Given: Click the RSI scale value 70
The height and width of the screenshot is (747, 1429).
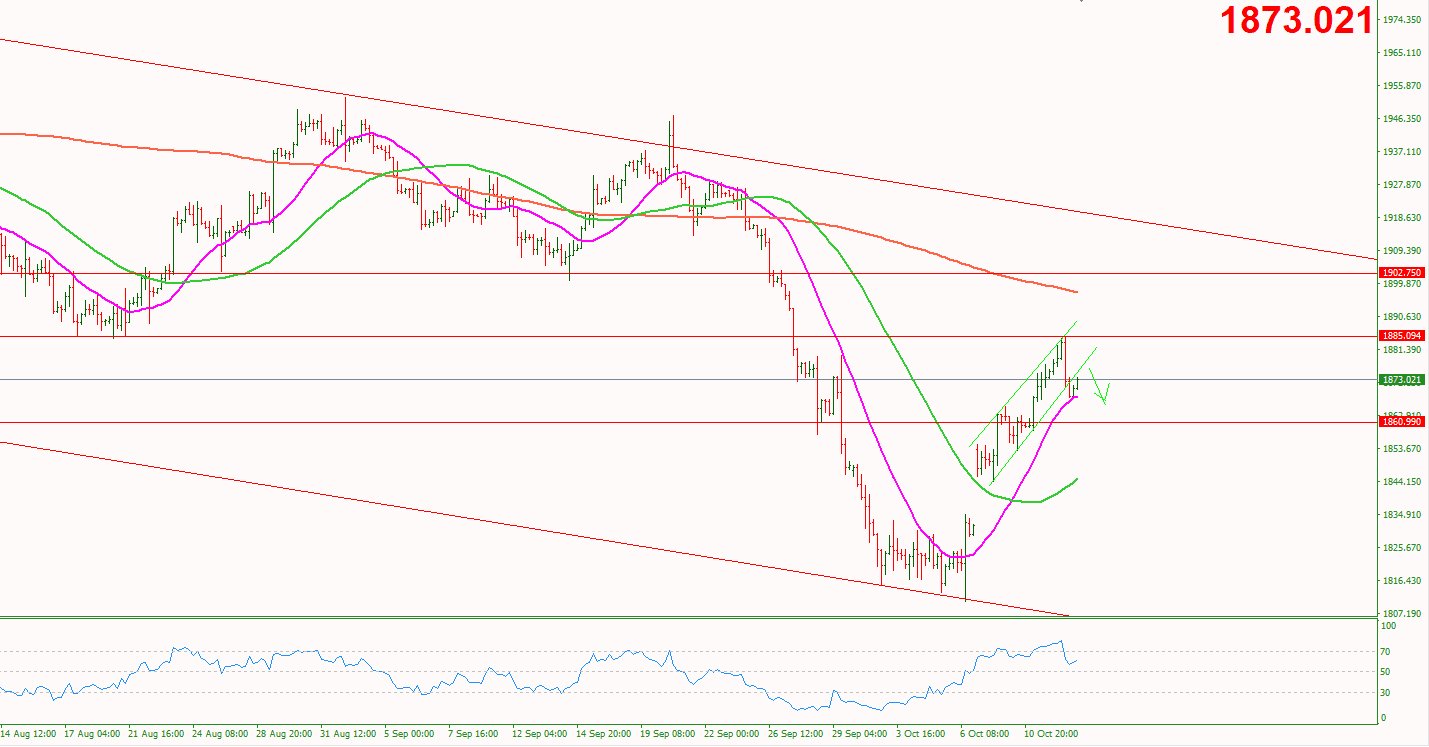Looking at the screenshot, I should pyautogui.click(x=1386, y=652).
